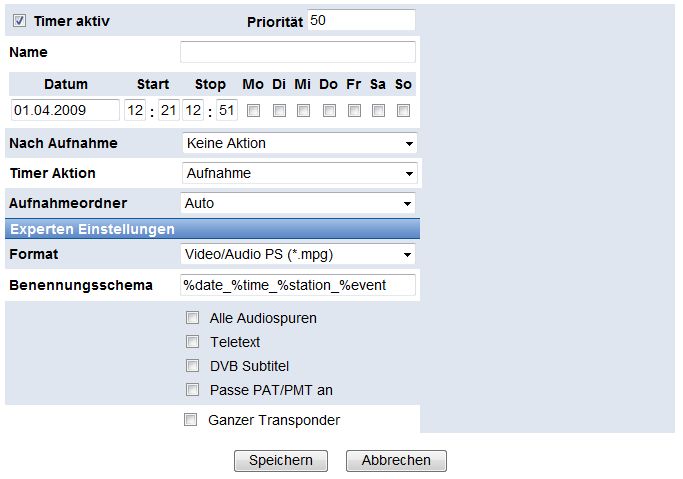The height and width of the screenshot is (479, 683).
Task: Focus the Name text field
Action: click(x=297, y=52)
